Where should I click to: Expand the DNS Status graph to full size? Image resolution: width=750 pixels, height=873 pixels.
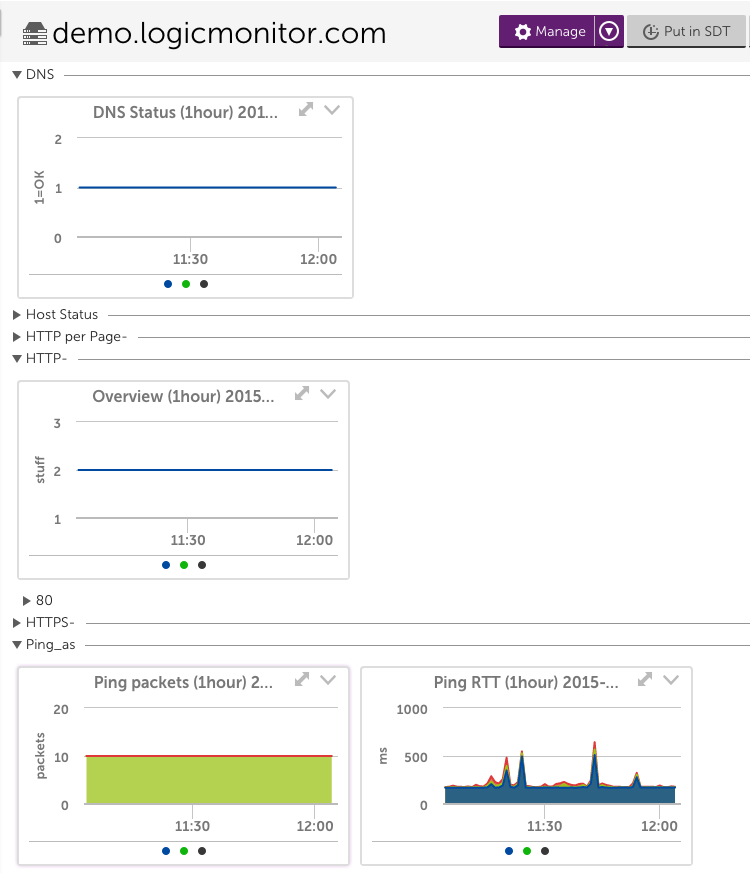coord(308,111)
